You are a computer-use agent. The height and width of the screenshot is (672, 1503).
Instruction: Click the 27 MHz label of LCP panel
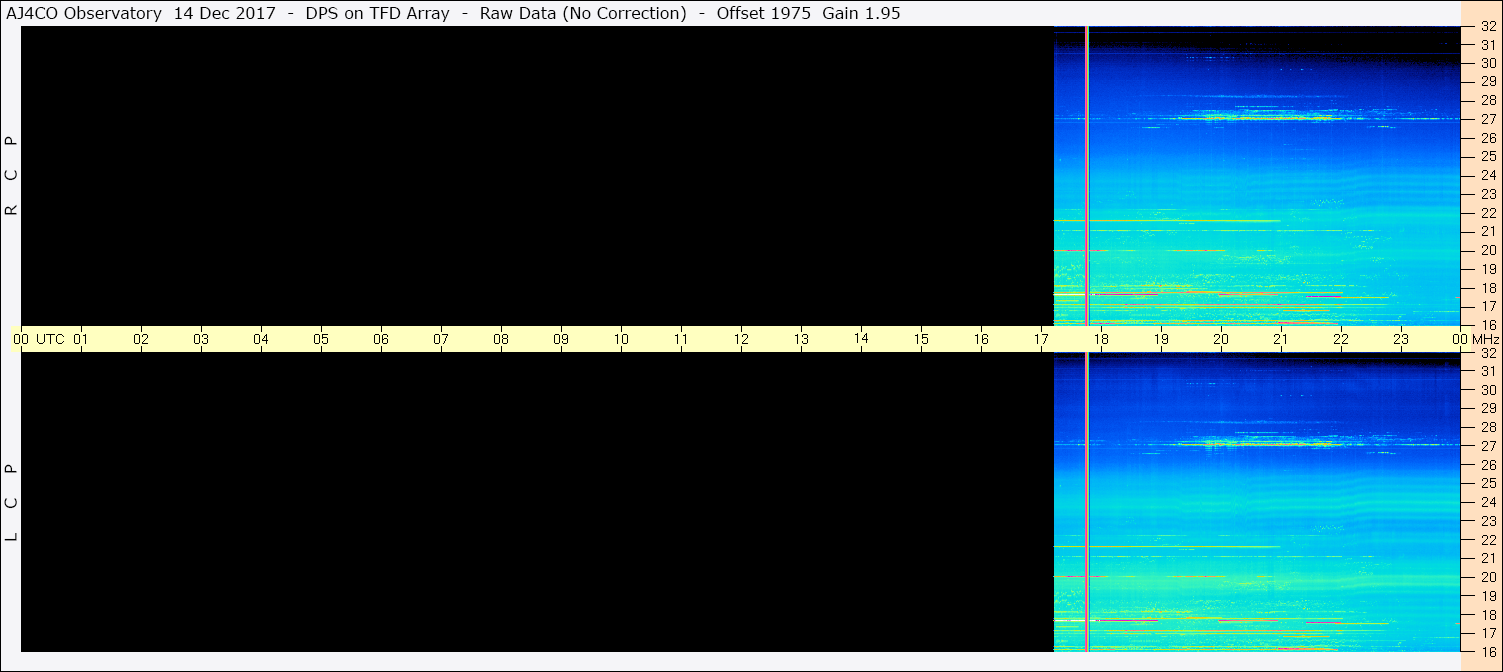point(1489,446)
